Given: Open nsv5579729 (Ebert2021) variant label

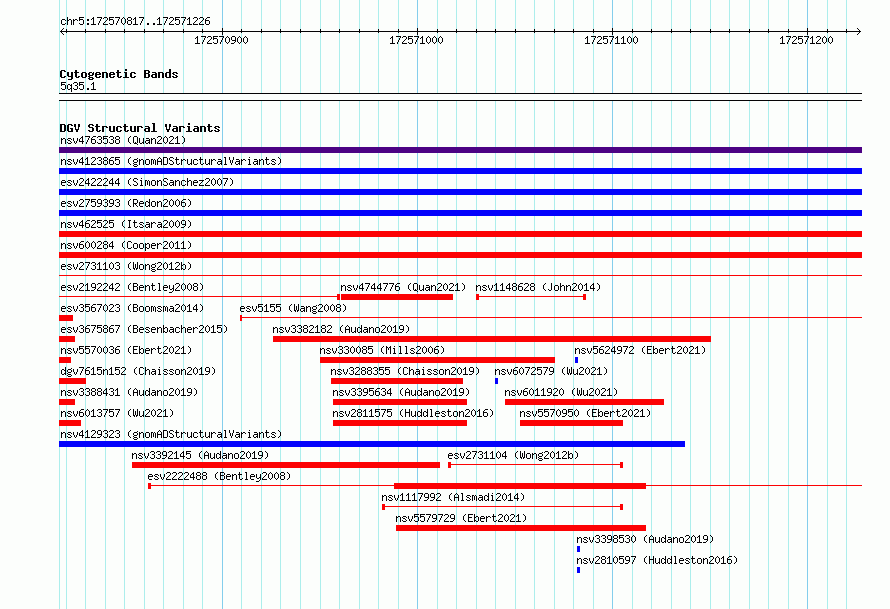Looking at the screenshot, I should click(x=461, y=518).
